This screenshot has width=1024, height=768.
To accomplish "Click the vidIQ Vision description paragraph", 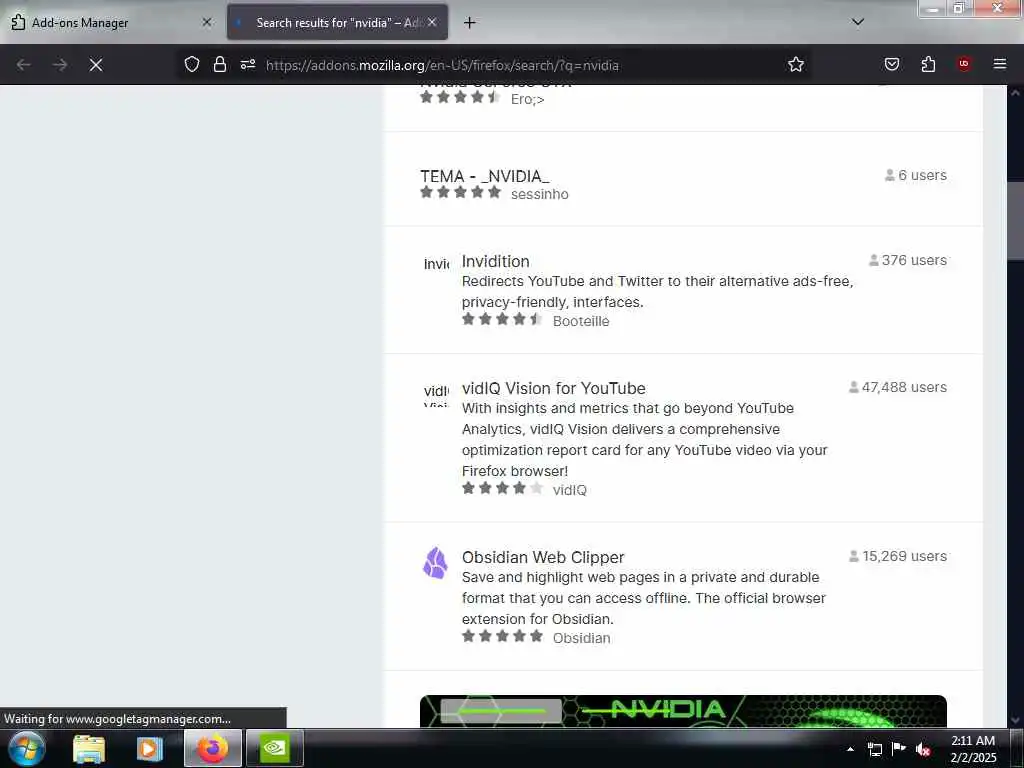I will tap(645, 440).
